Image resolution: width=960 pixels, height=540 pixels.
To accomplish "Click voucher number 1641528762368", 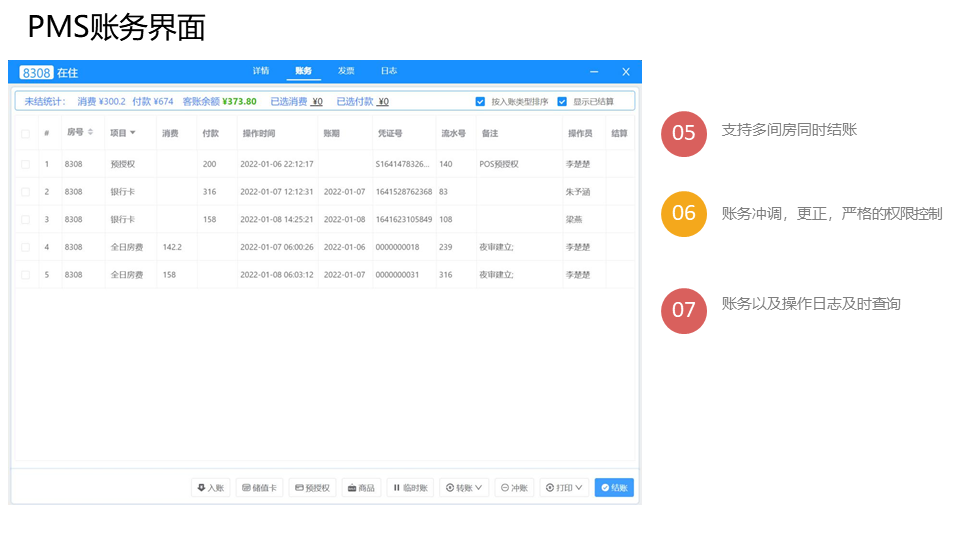I will (404, 192).
